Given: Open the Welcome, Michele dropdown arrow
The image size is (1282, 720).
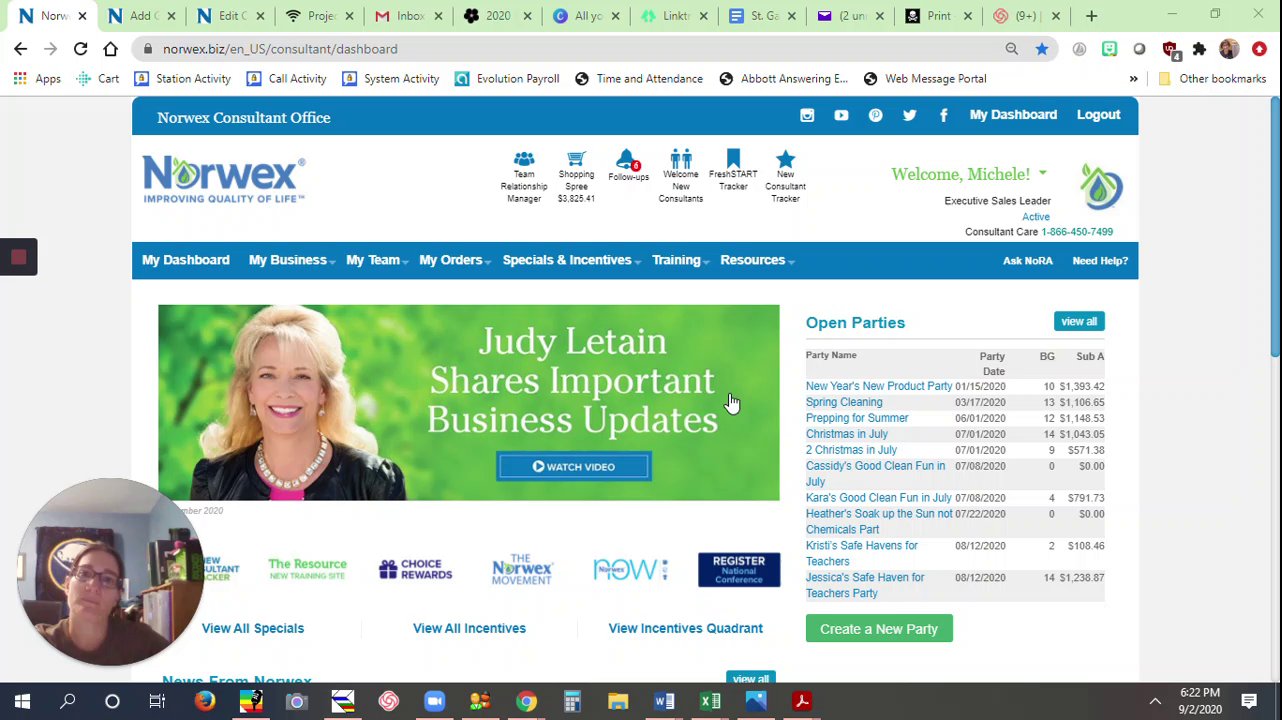Looking at the screenshot, I should coord(1042,174).
